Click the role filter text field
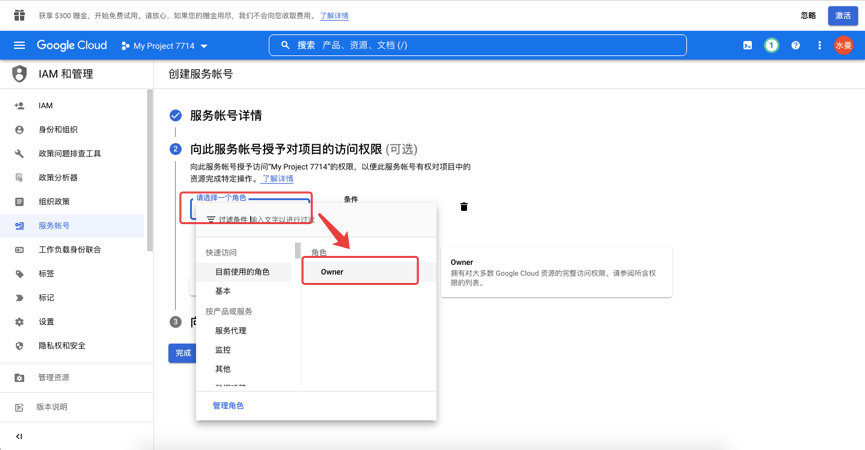Screen dimensions: 865x450 pyautogui.click(x=281, y=219)
